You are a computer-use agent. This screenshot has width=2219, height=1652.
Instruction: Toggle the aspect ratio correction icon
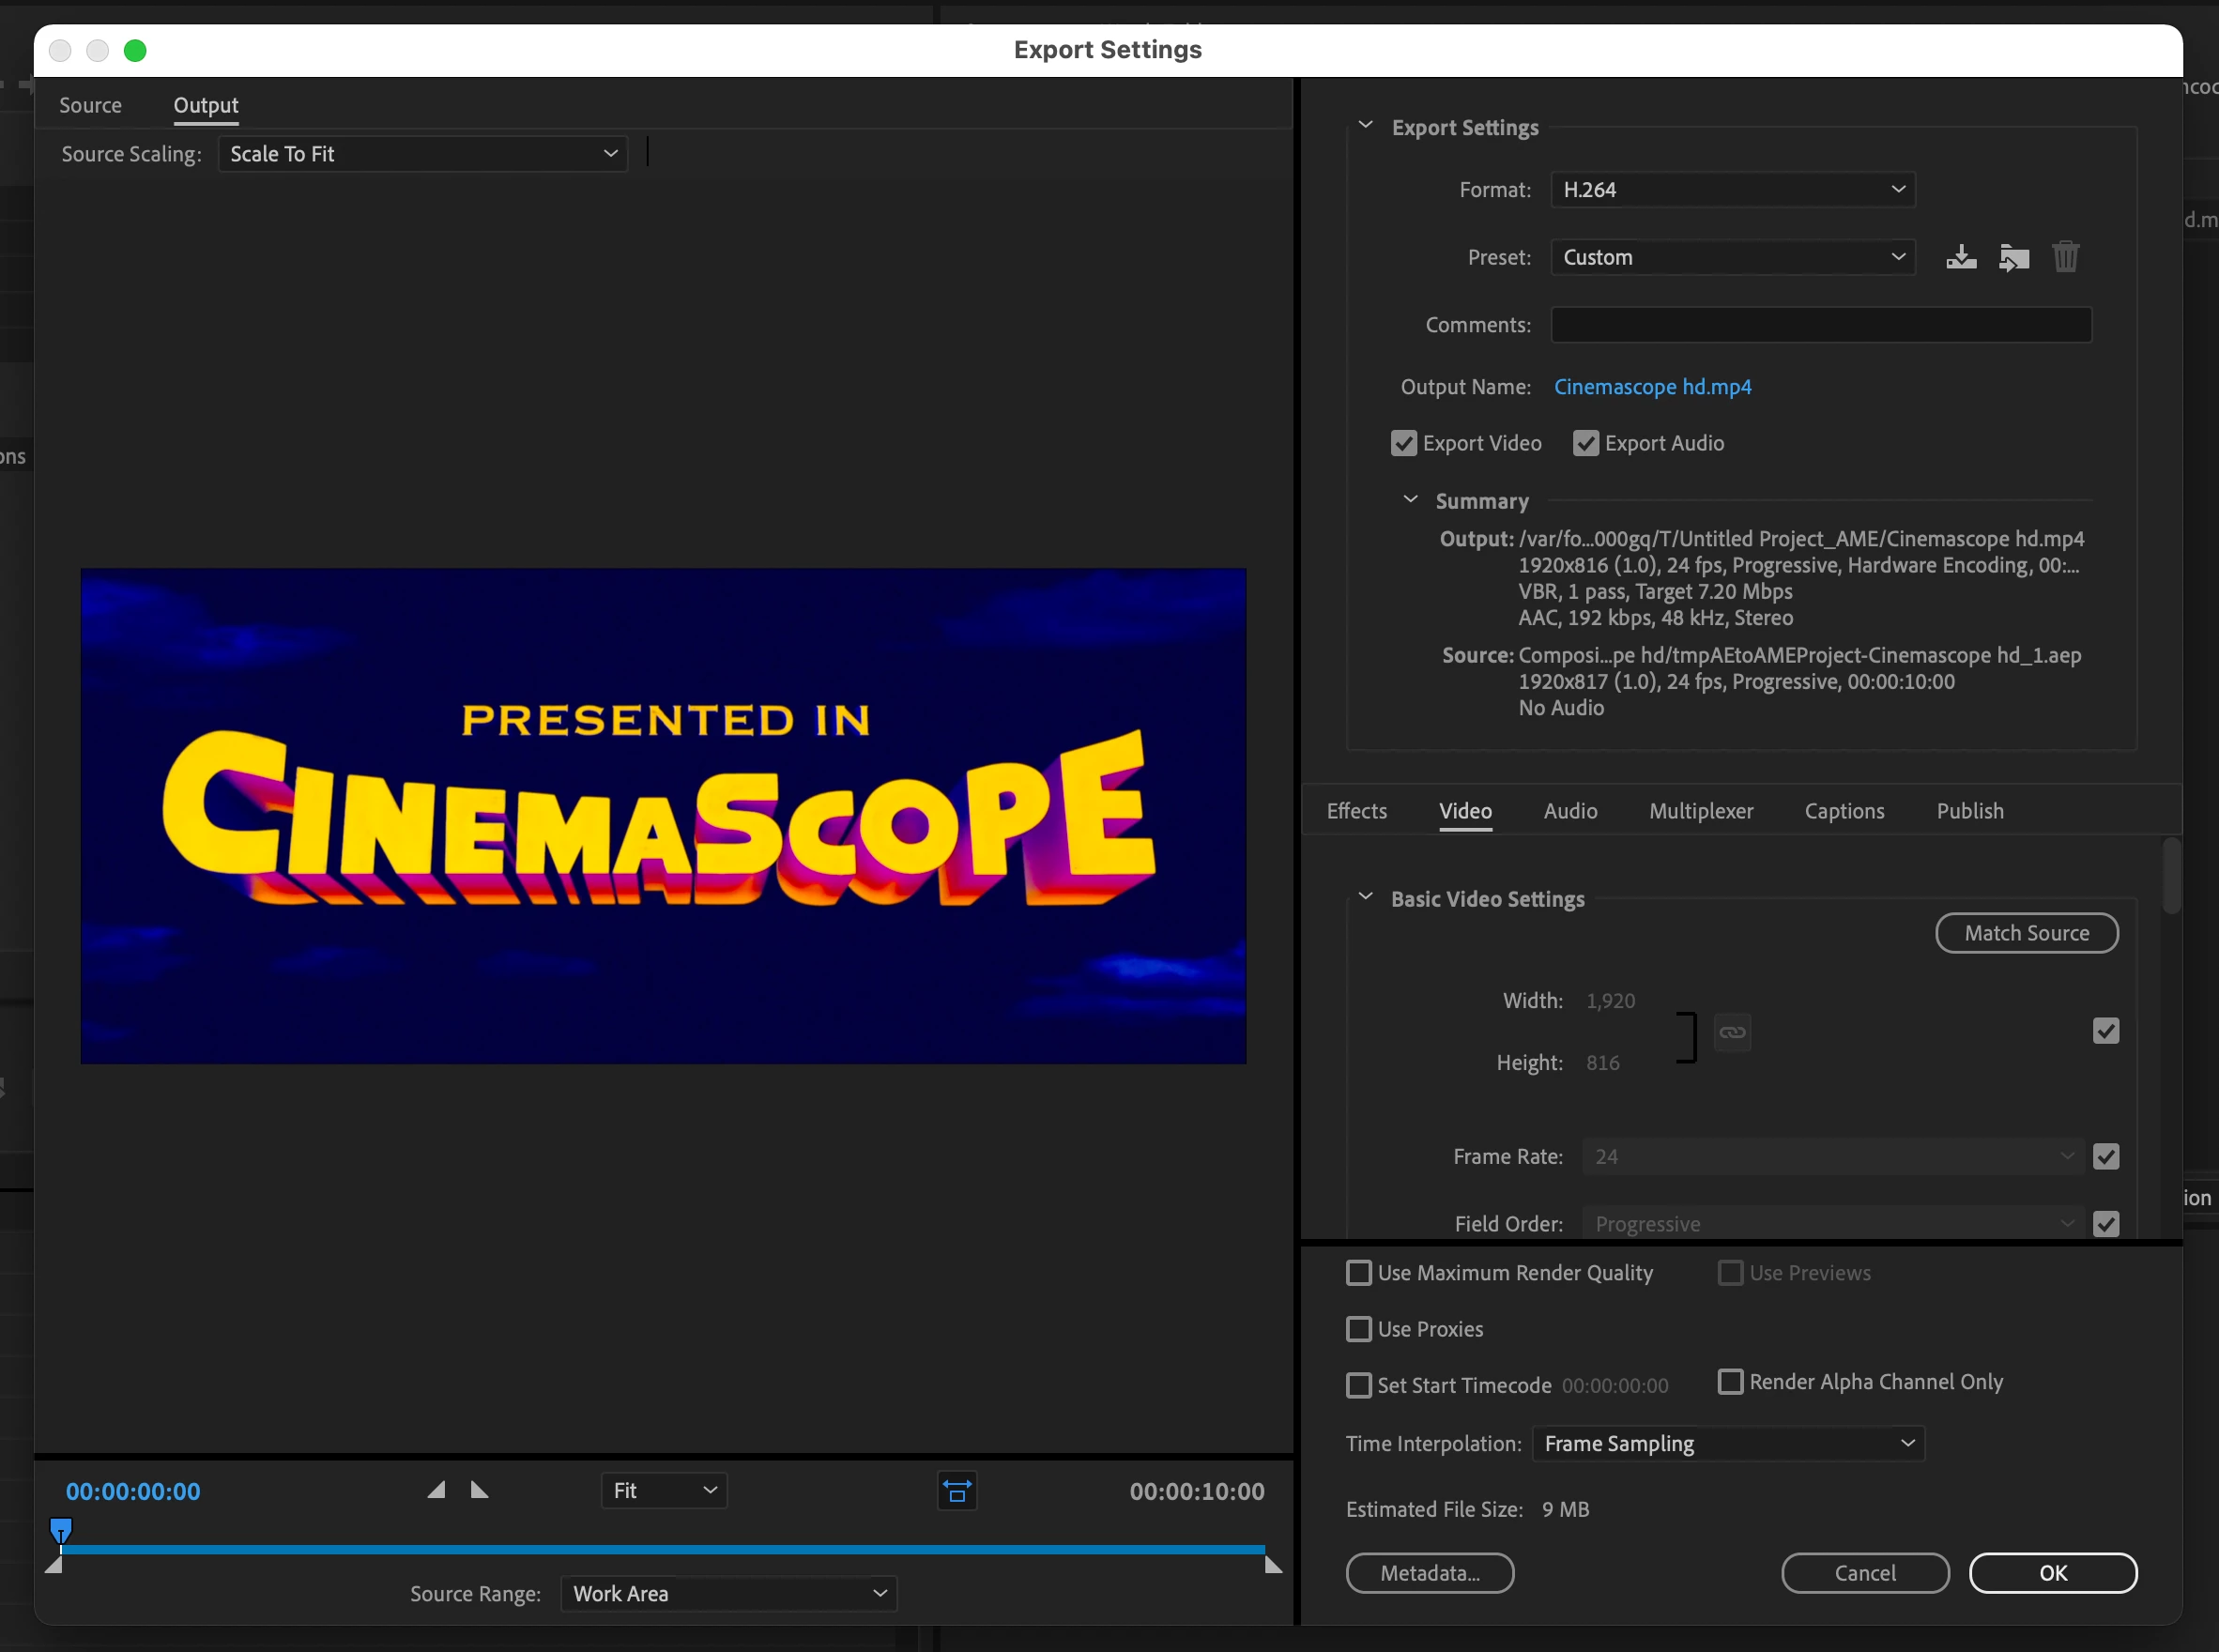click(x=956, y=1491)
